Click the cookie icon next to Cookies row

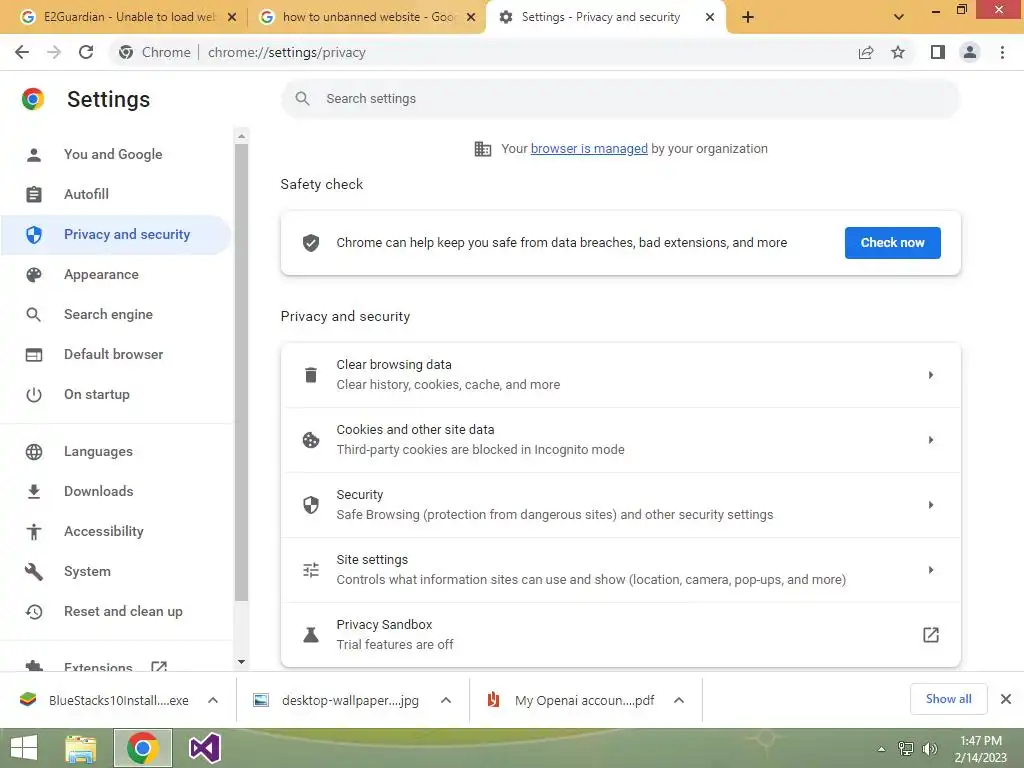(x=311, y=440)
